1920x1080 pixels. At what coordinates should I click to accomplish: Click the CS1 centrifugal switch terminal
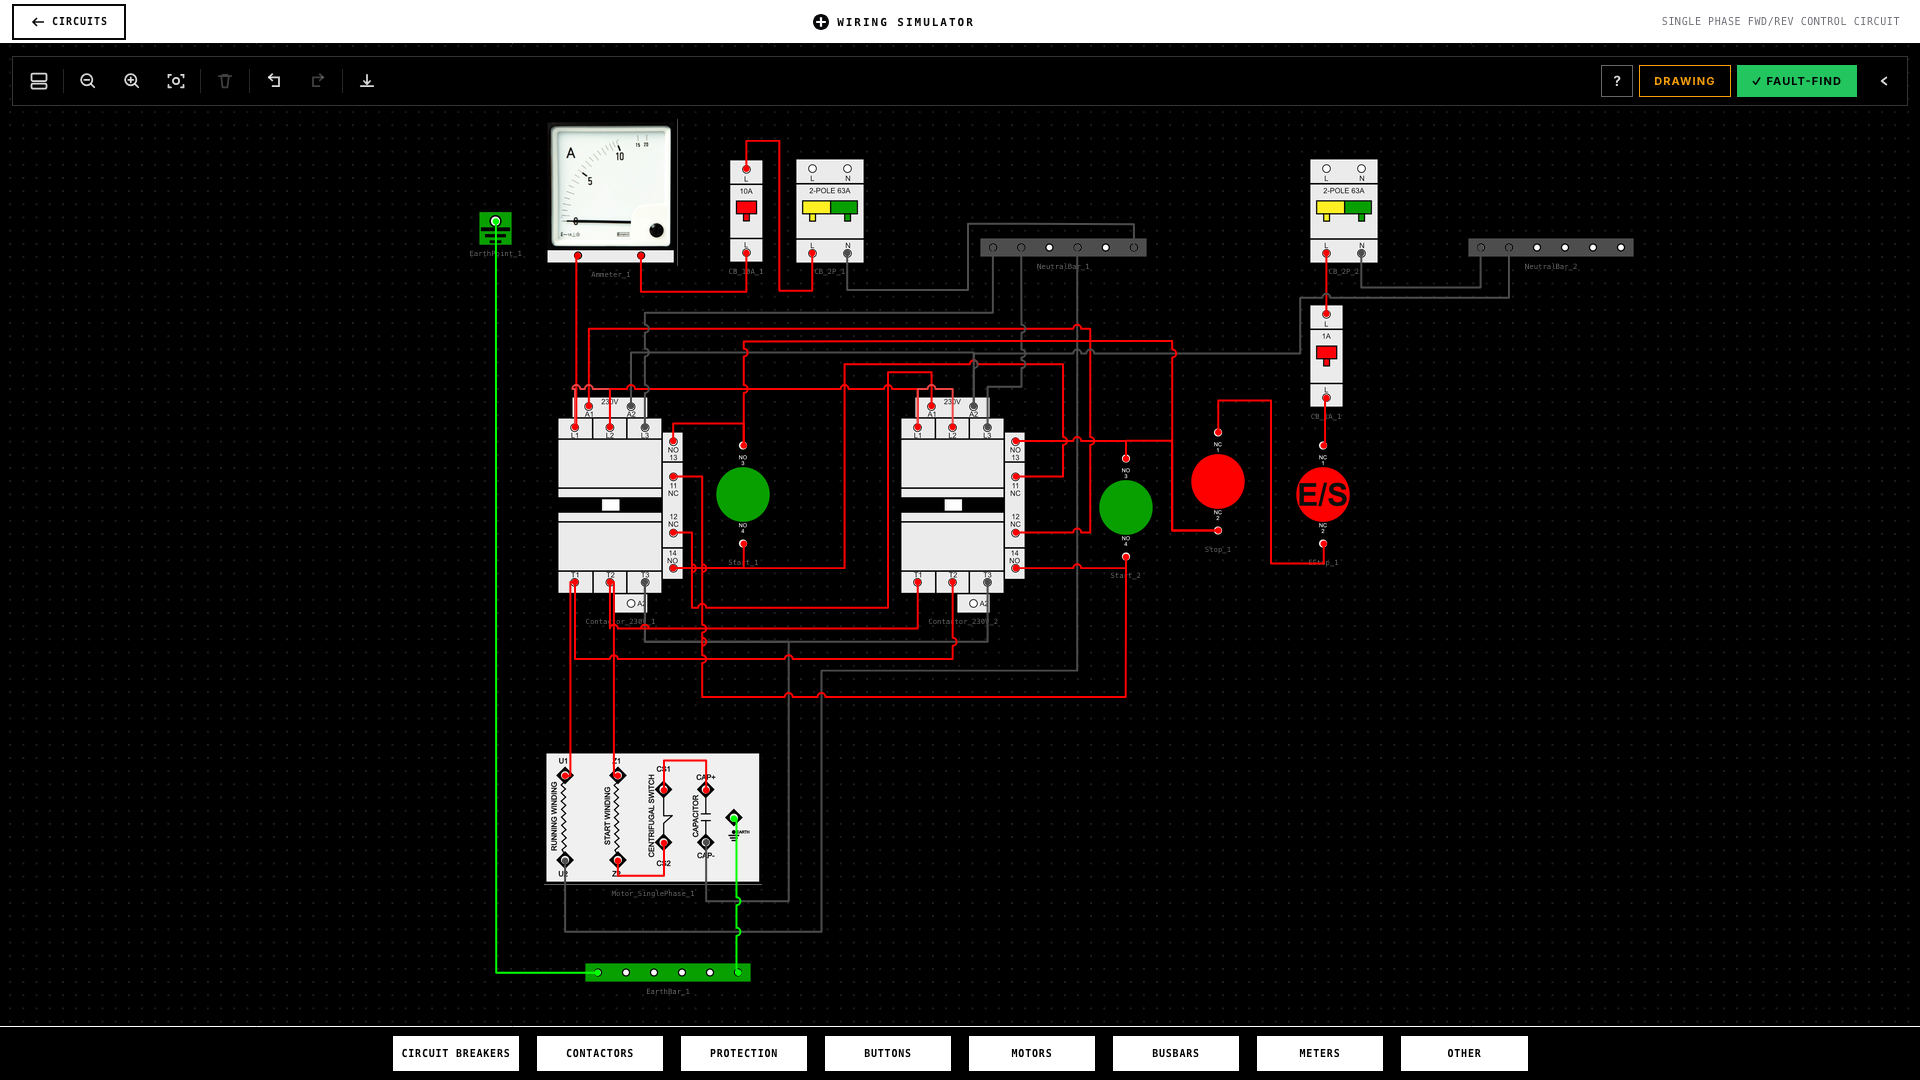click(663, 789)
